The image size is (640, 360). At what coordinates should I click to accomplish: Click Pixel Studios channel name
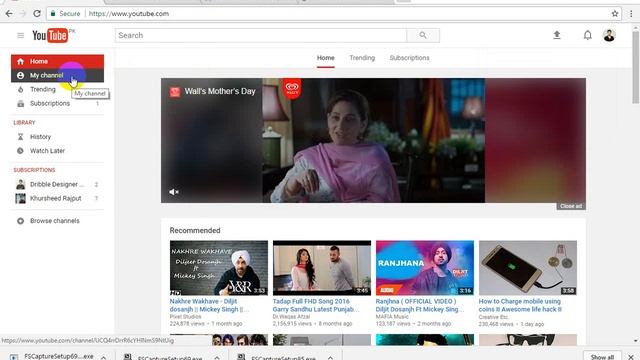[185, 317]
